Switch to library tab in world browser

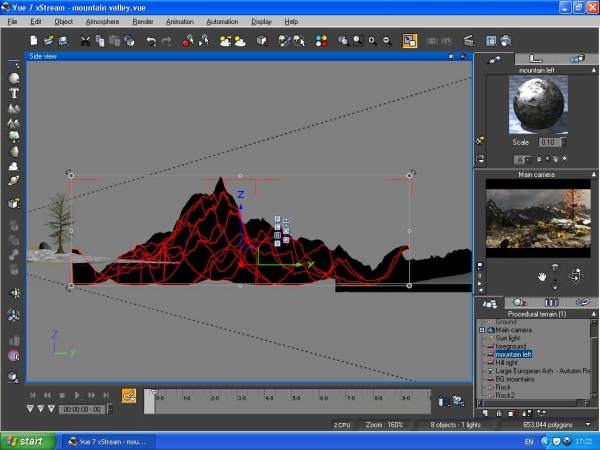point(551,303)
